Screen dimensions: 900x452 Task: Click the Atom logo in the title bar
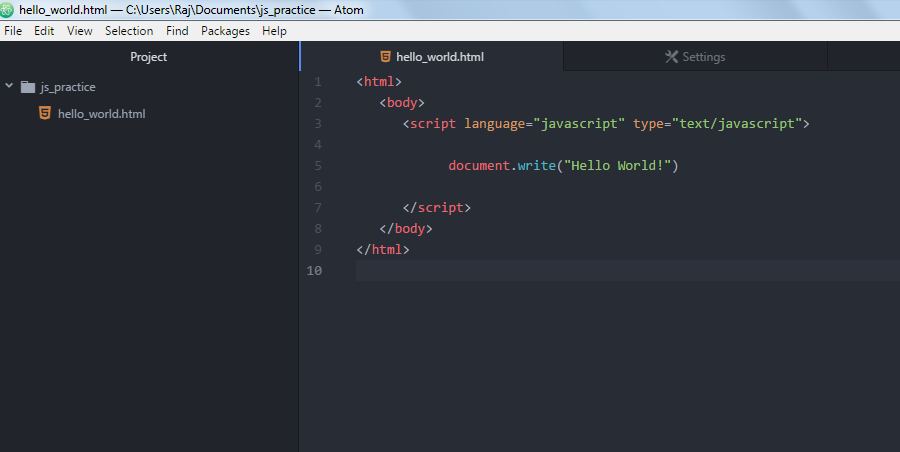tap(7, 10)
